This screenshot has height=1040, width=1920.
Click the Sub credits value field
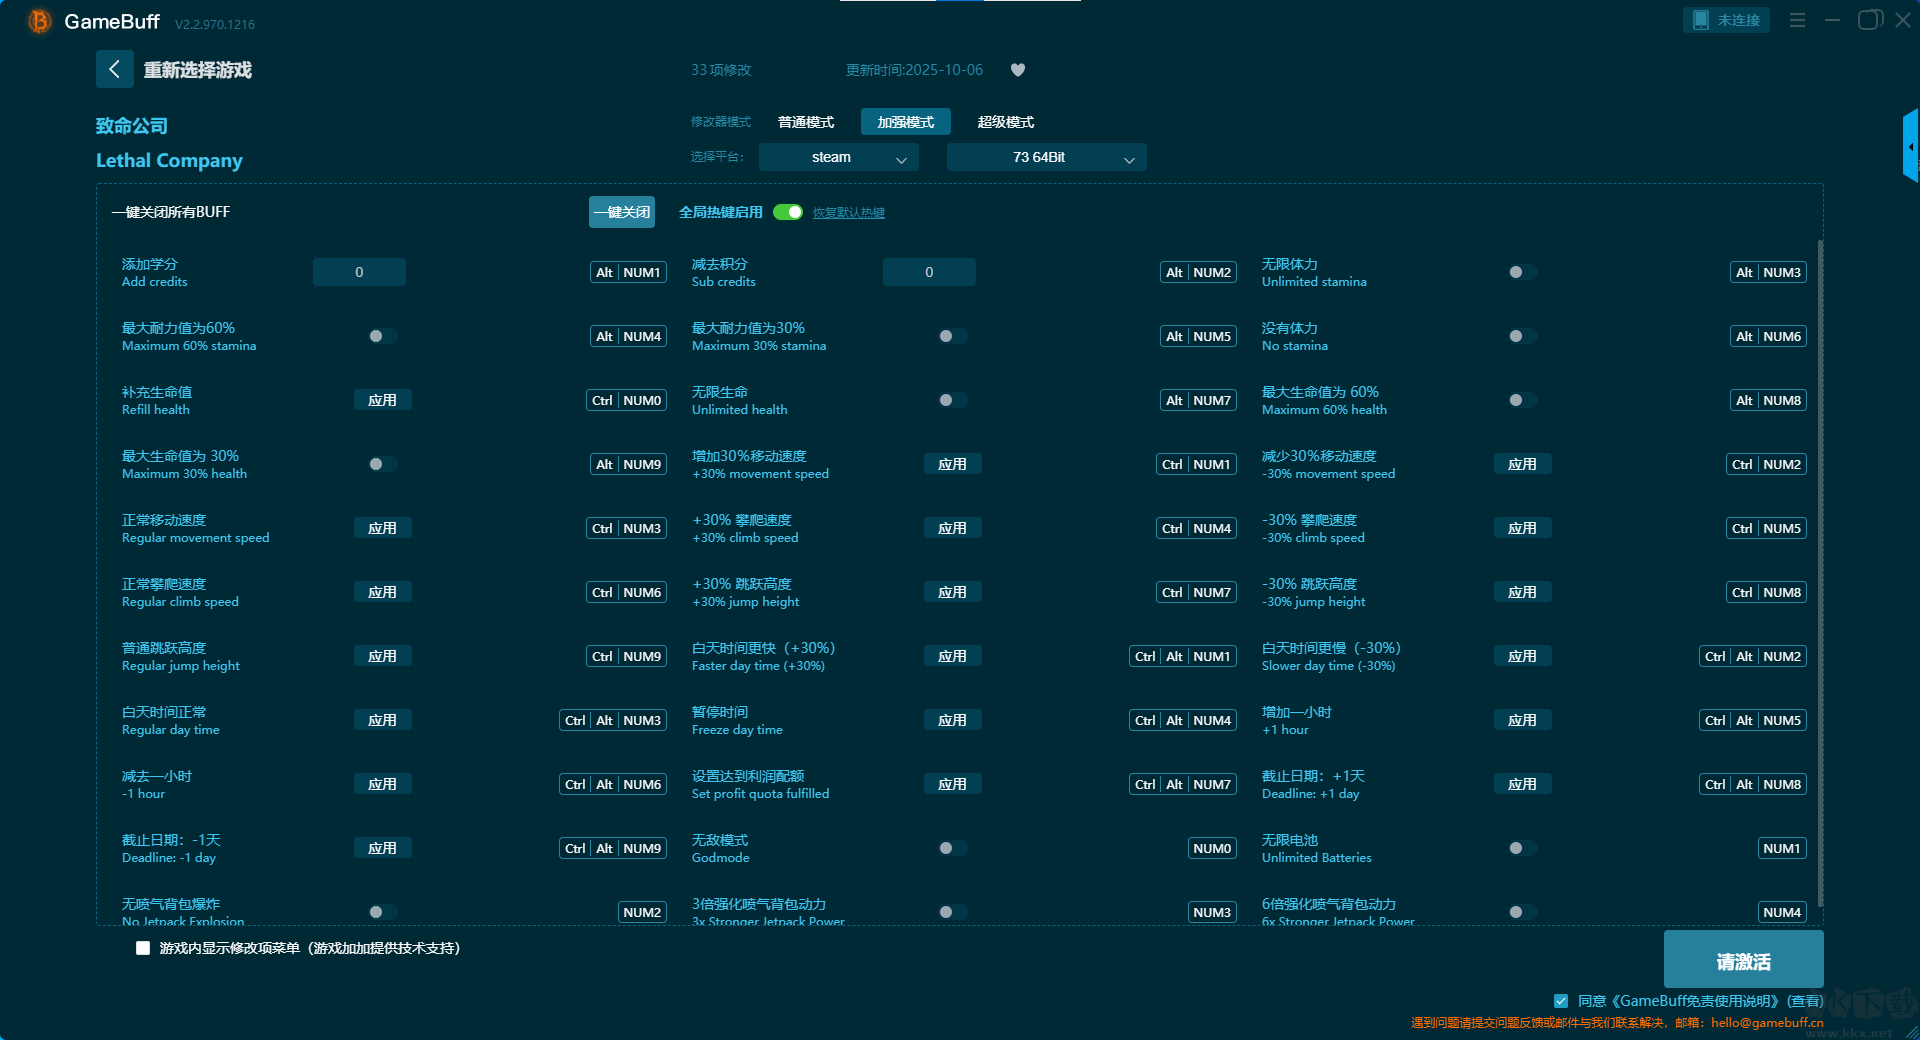929,272
